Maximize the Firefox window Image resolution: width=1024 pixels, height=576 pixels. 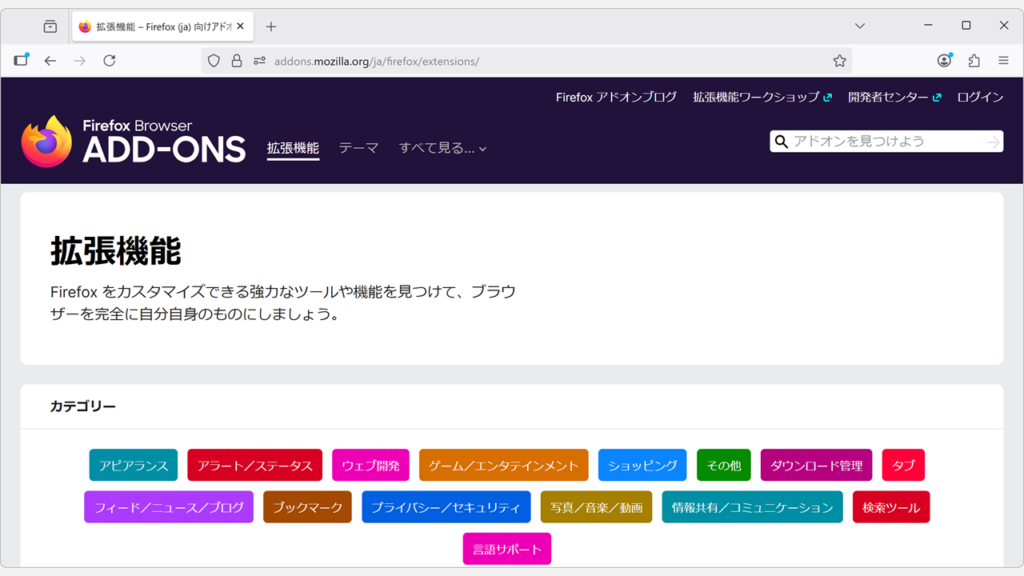[x=966, y=25]
